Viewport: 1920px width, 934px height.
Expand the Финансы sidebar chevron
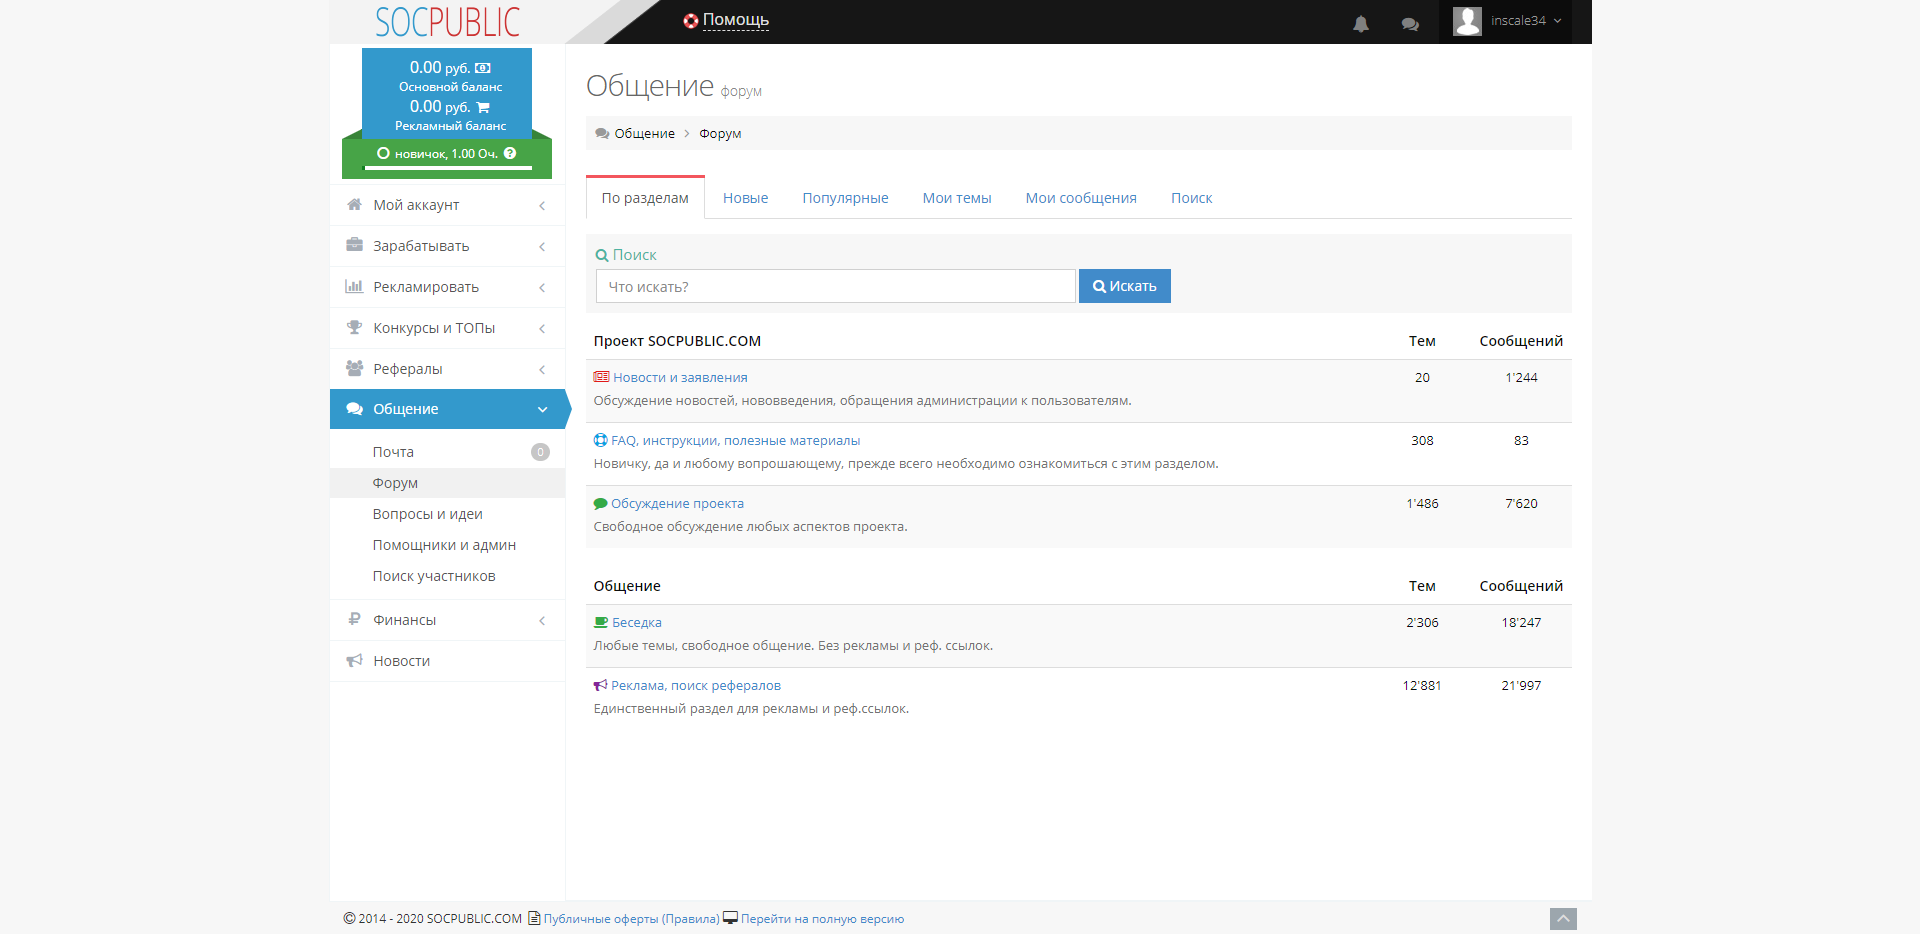[x=542, y=620]
